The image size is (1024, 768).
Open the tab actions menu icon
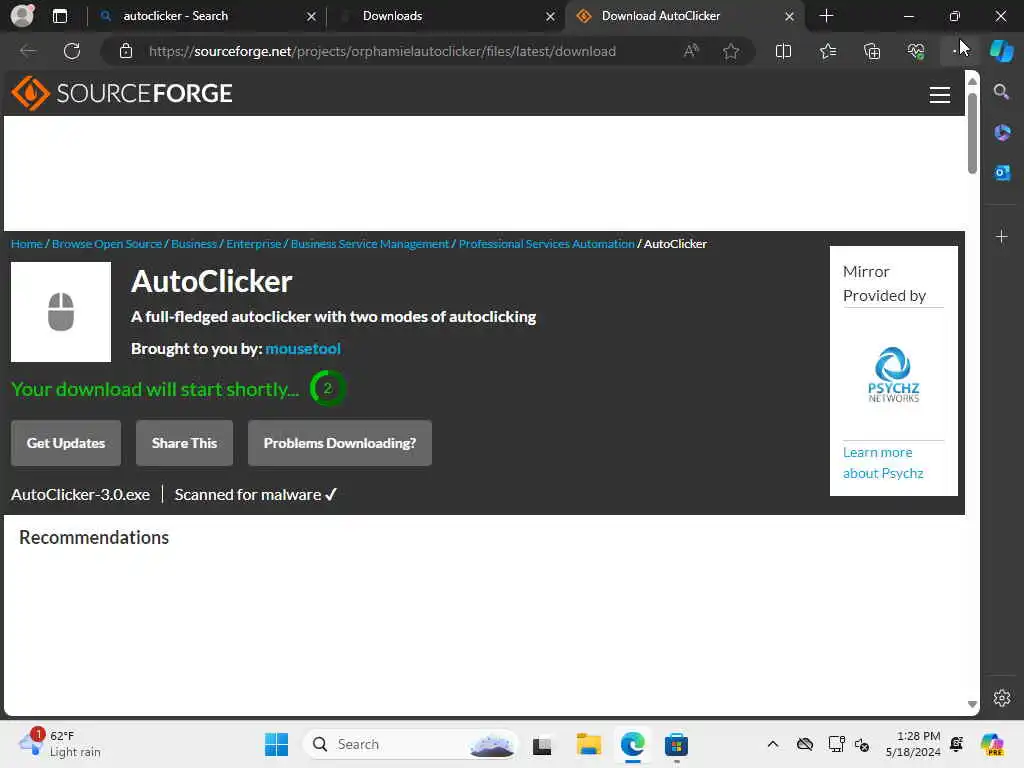[59, 16]
